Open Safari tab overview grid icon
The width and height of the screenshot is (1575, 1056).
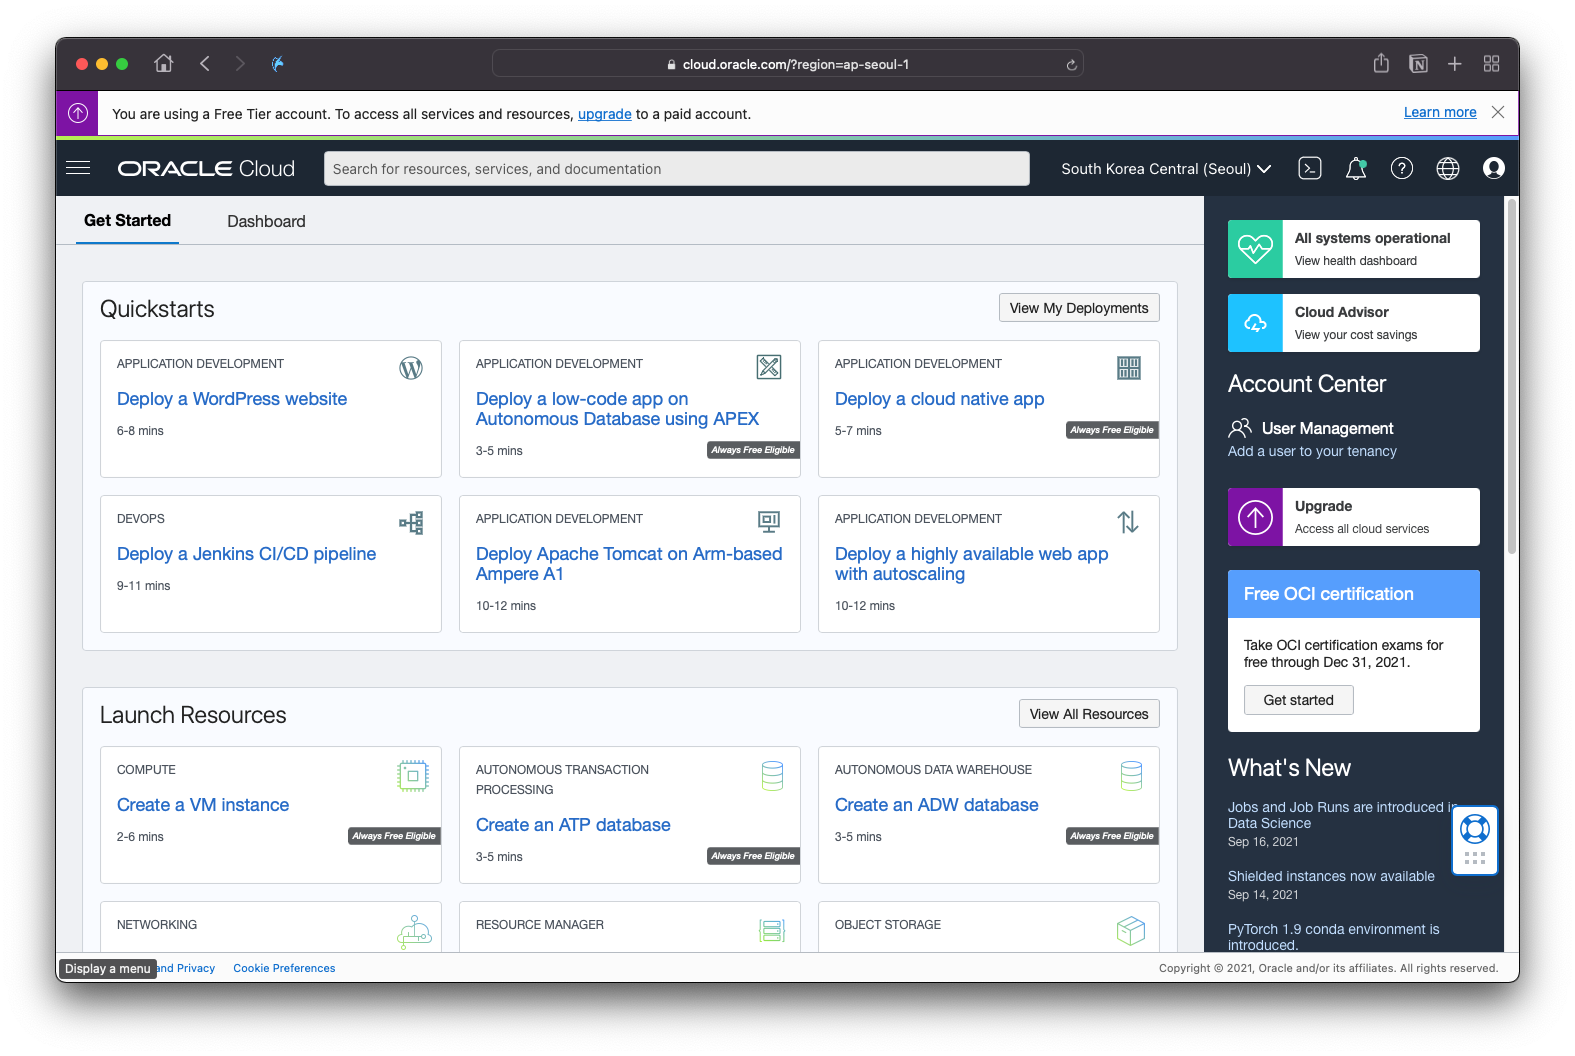tap(1491, 64)
